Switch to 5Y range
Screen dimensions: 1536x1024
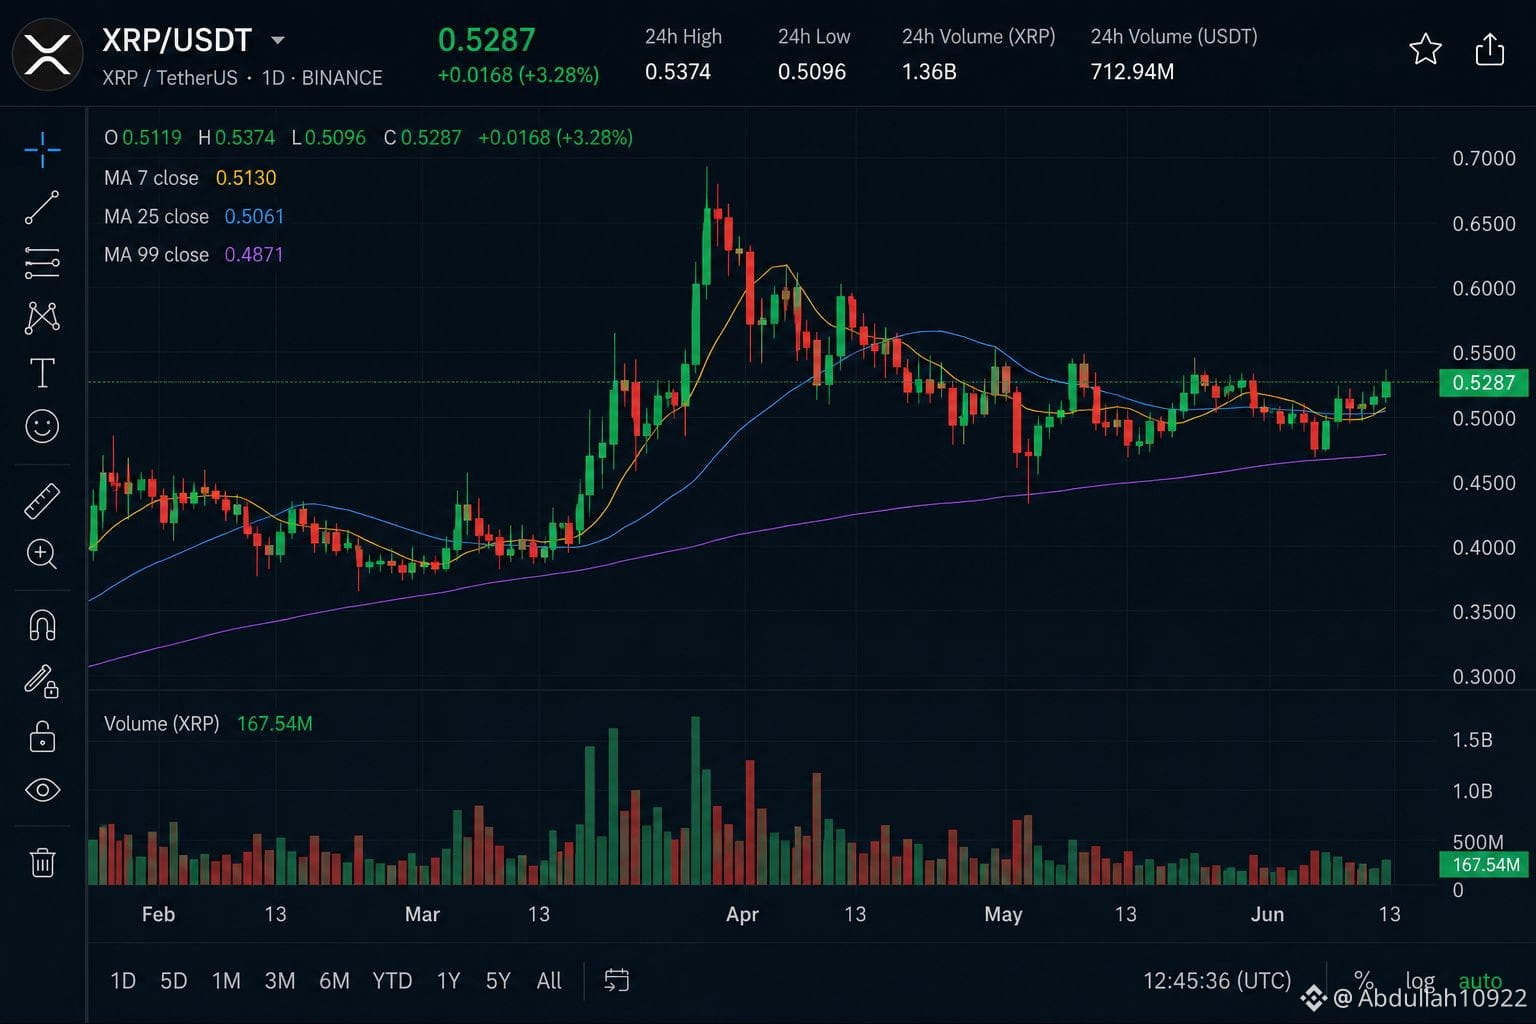click(498, 981)
